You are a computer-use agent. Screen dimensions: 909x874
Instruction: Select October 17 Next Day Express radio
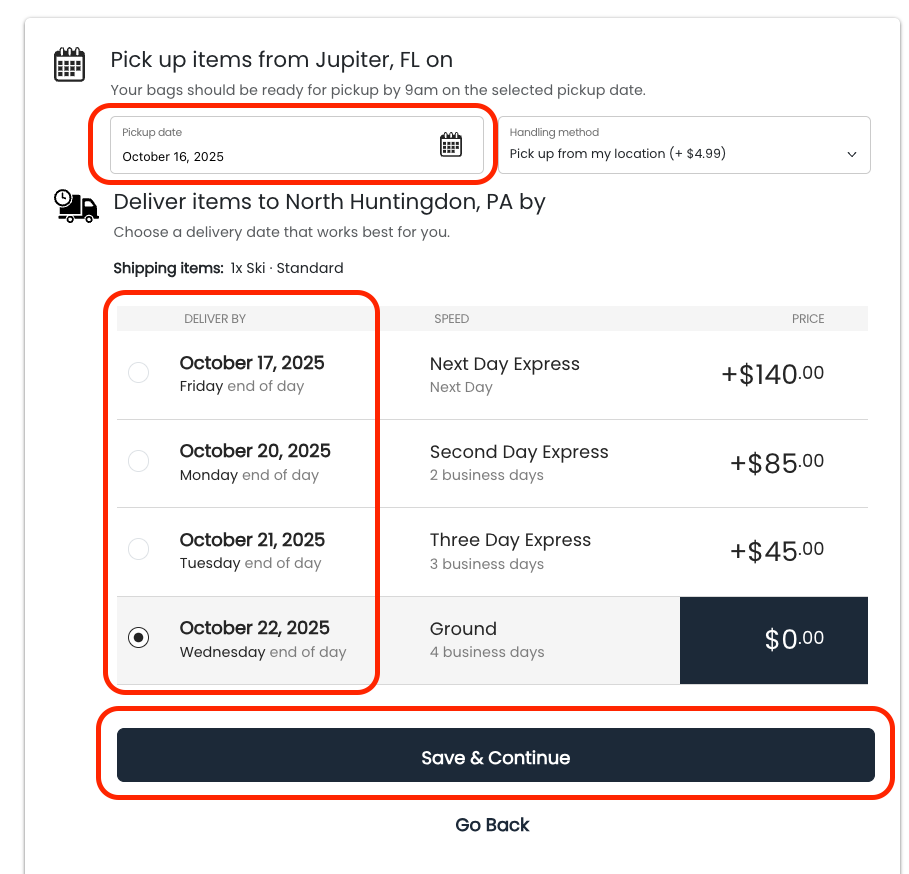coord(139,373)
